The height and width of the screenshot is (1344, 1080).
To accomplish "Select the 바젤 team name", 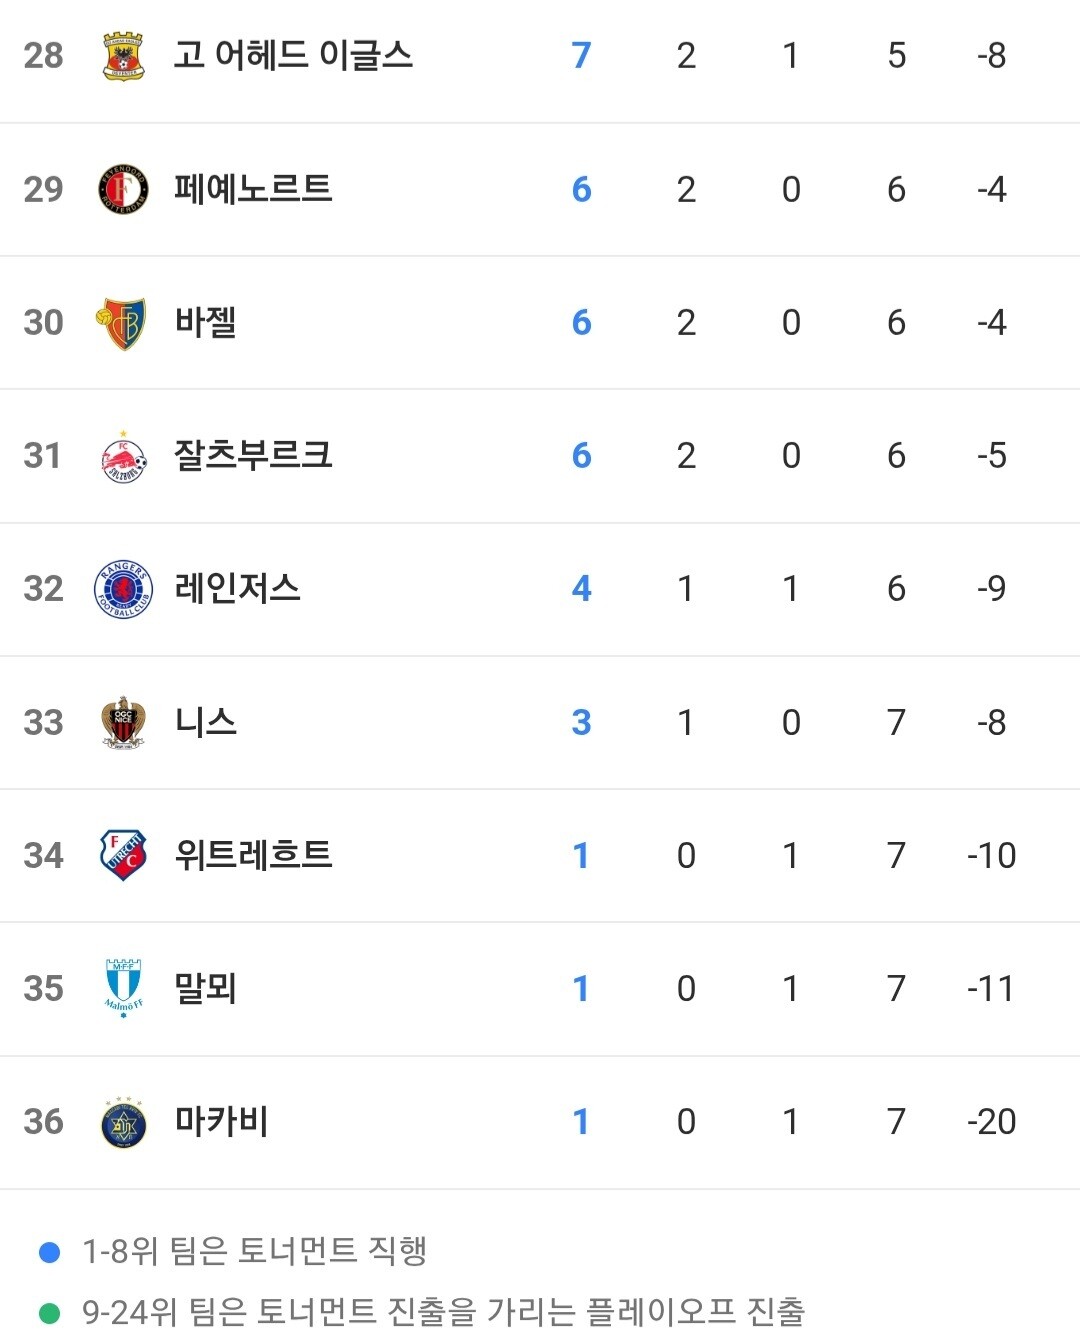I will tap(205, 322).
